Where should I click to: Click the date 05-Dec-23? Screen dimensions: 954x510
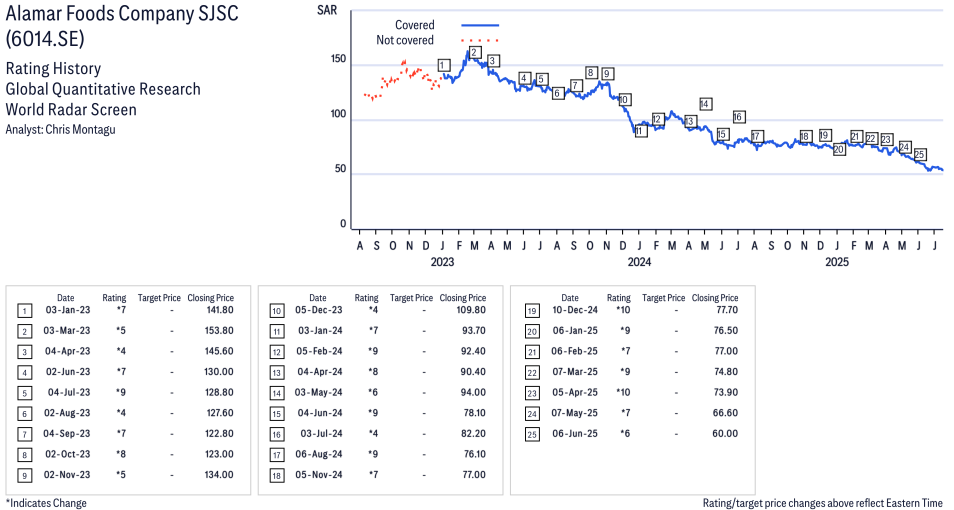click(319, 310)
